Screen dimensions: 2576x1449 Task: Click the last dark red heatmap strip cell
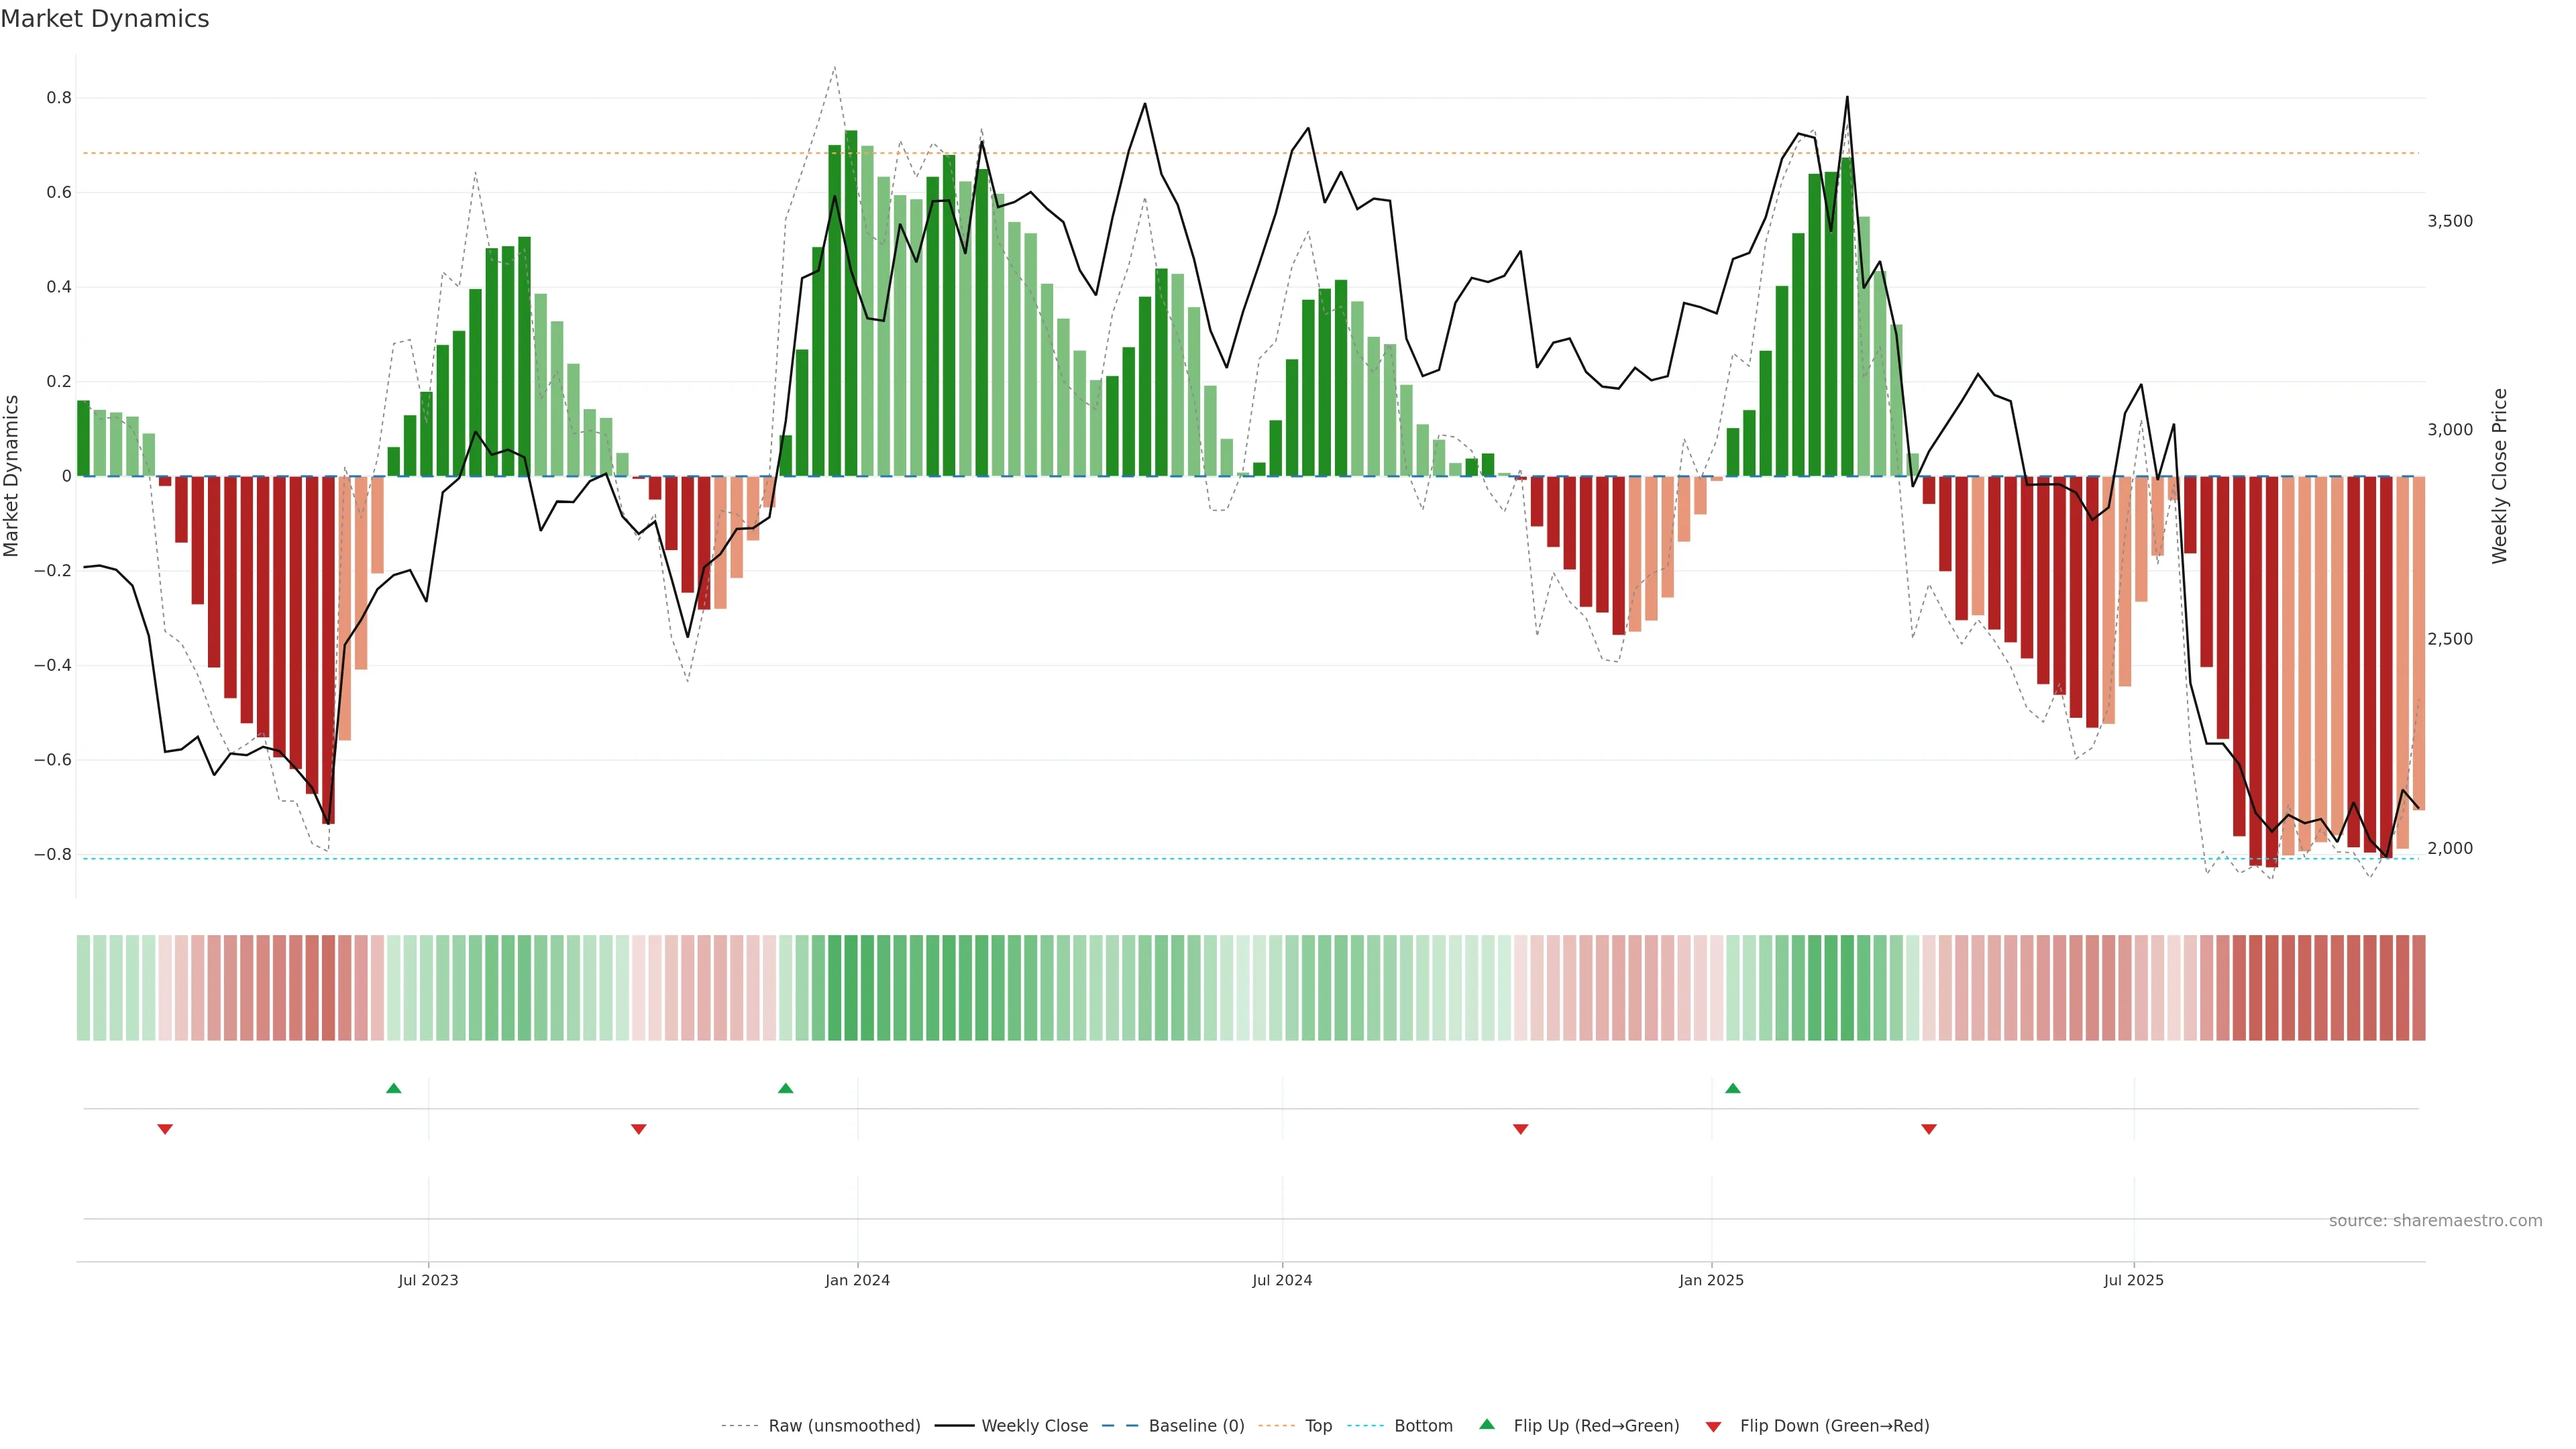coord(2418,987)
